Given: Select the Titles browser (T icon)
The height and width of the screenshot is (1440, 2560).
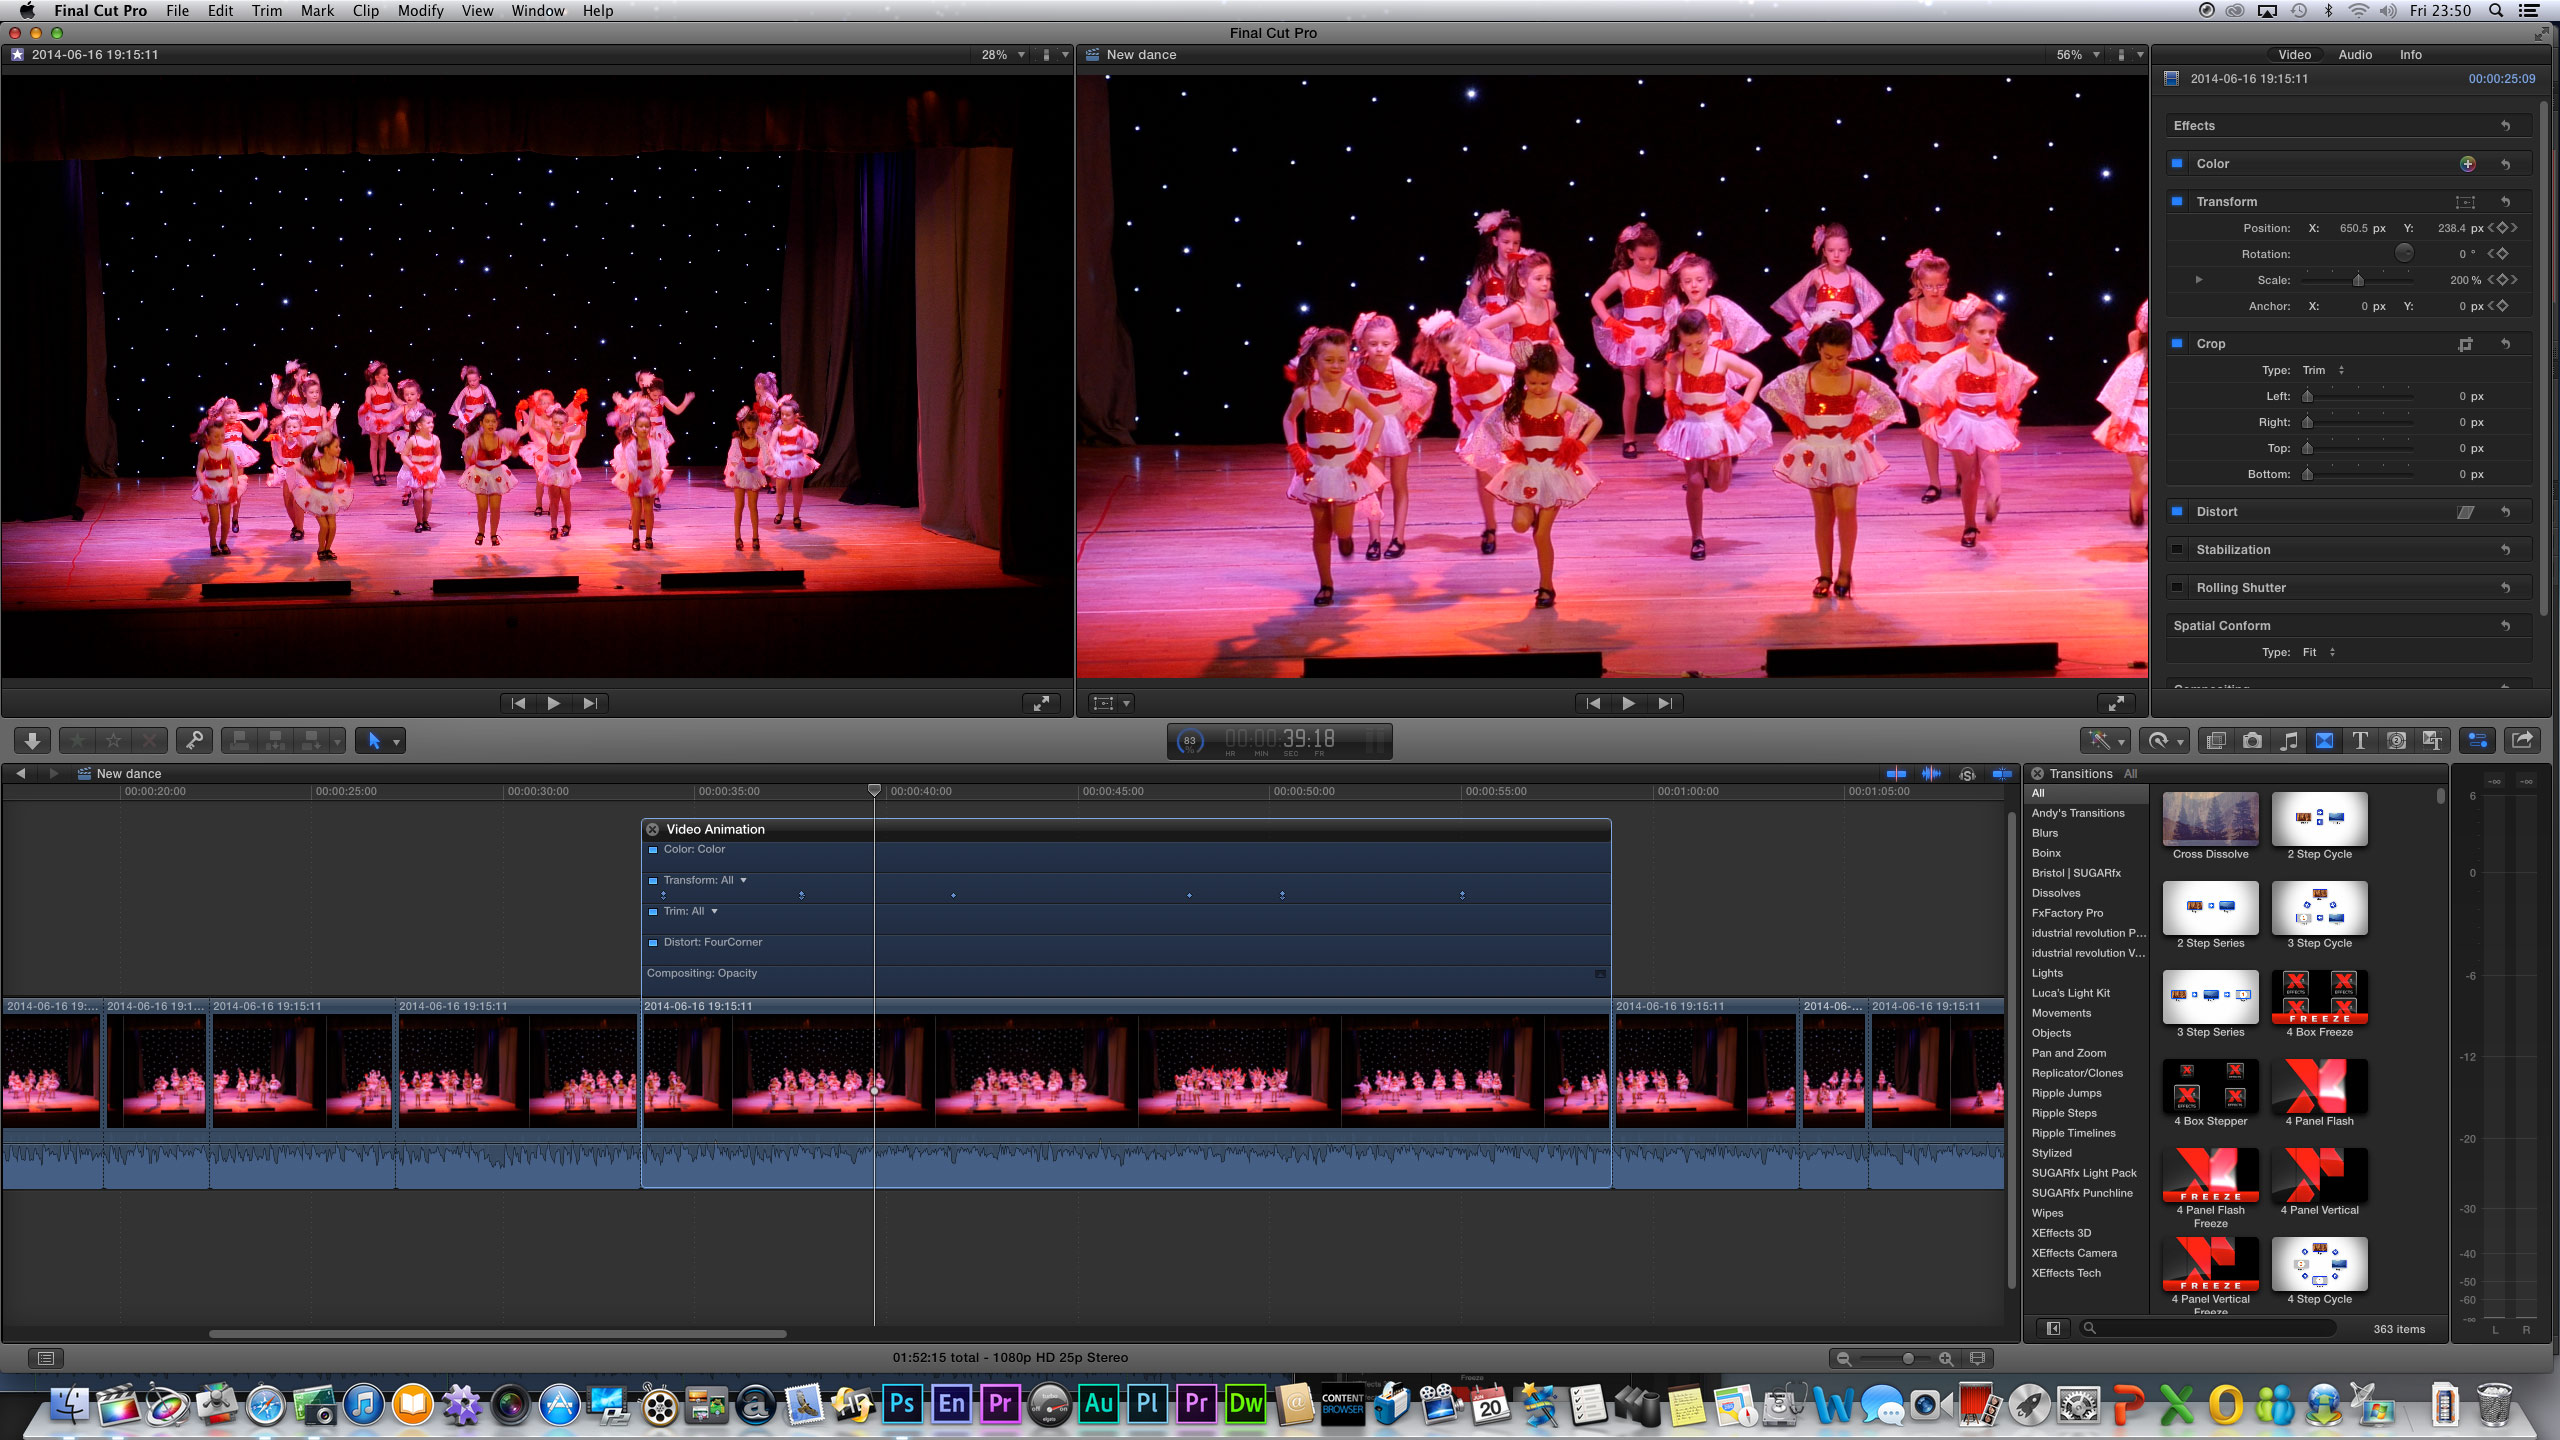Looking at the screenshot, I should click(2360, 740).
